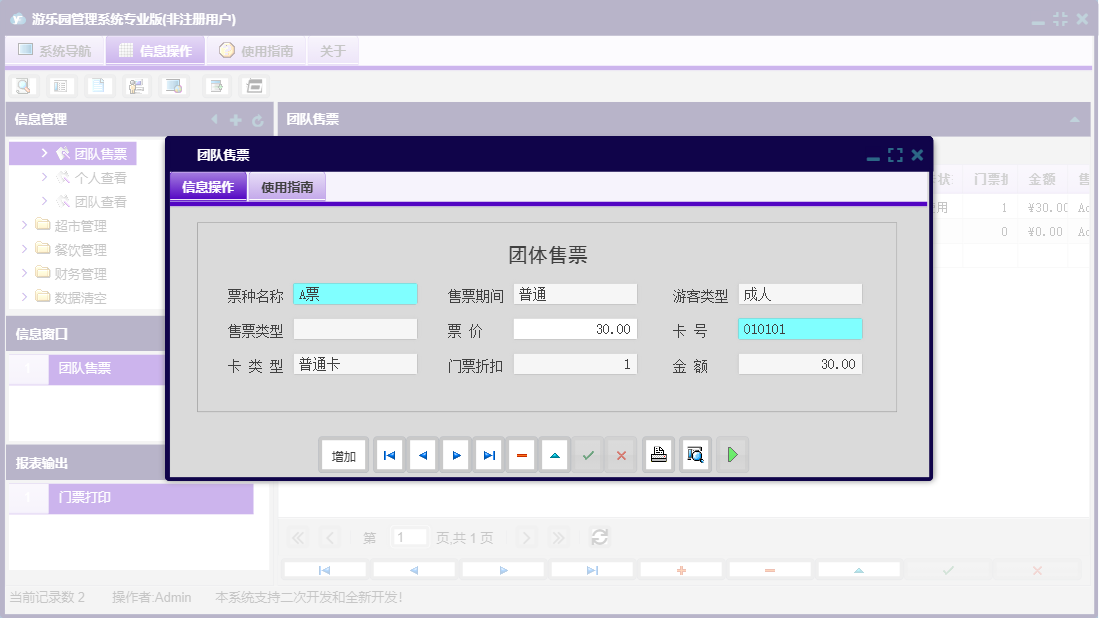Screen dimensions: 1099x618
Task: Select the print icon in the dialog toolbar
Action: (658, 454)
